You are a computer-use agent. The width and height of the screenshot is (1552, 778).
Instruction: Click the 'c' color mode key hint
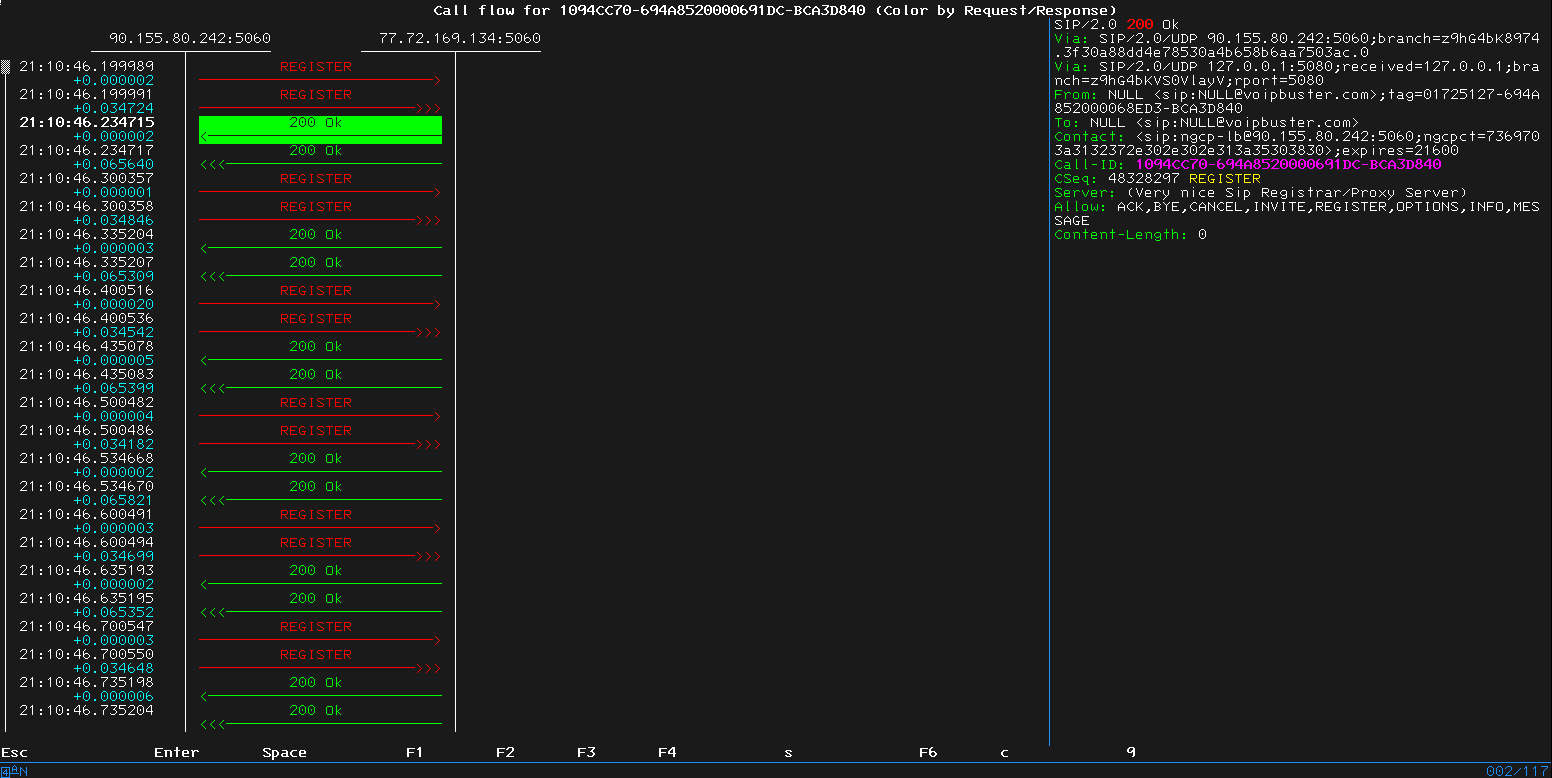click(x=1005, y=752)
